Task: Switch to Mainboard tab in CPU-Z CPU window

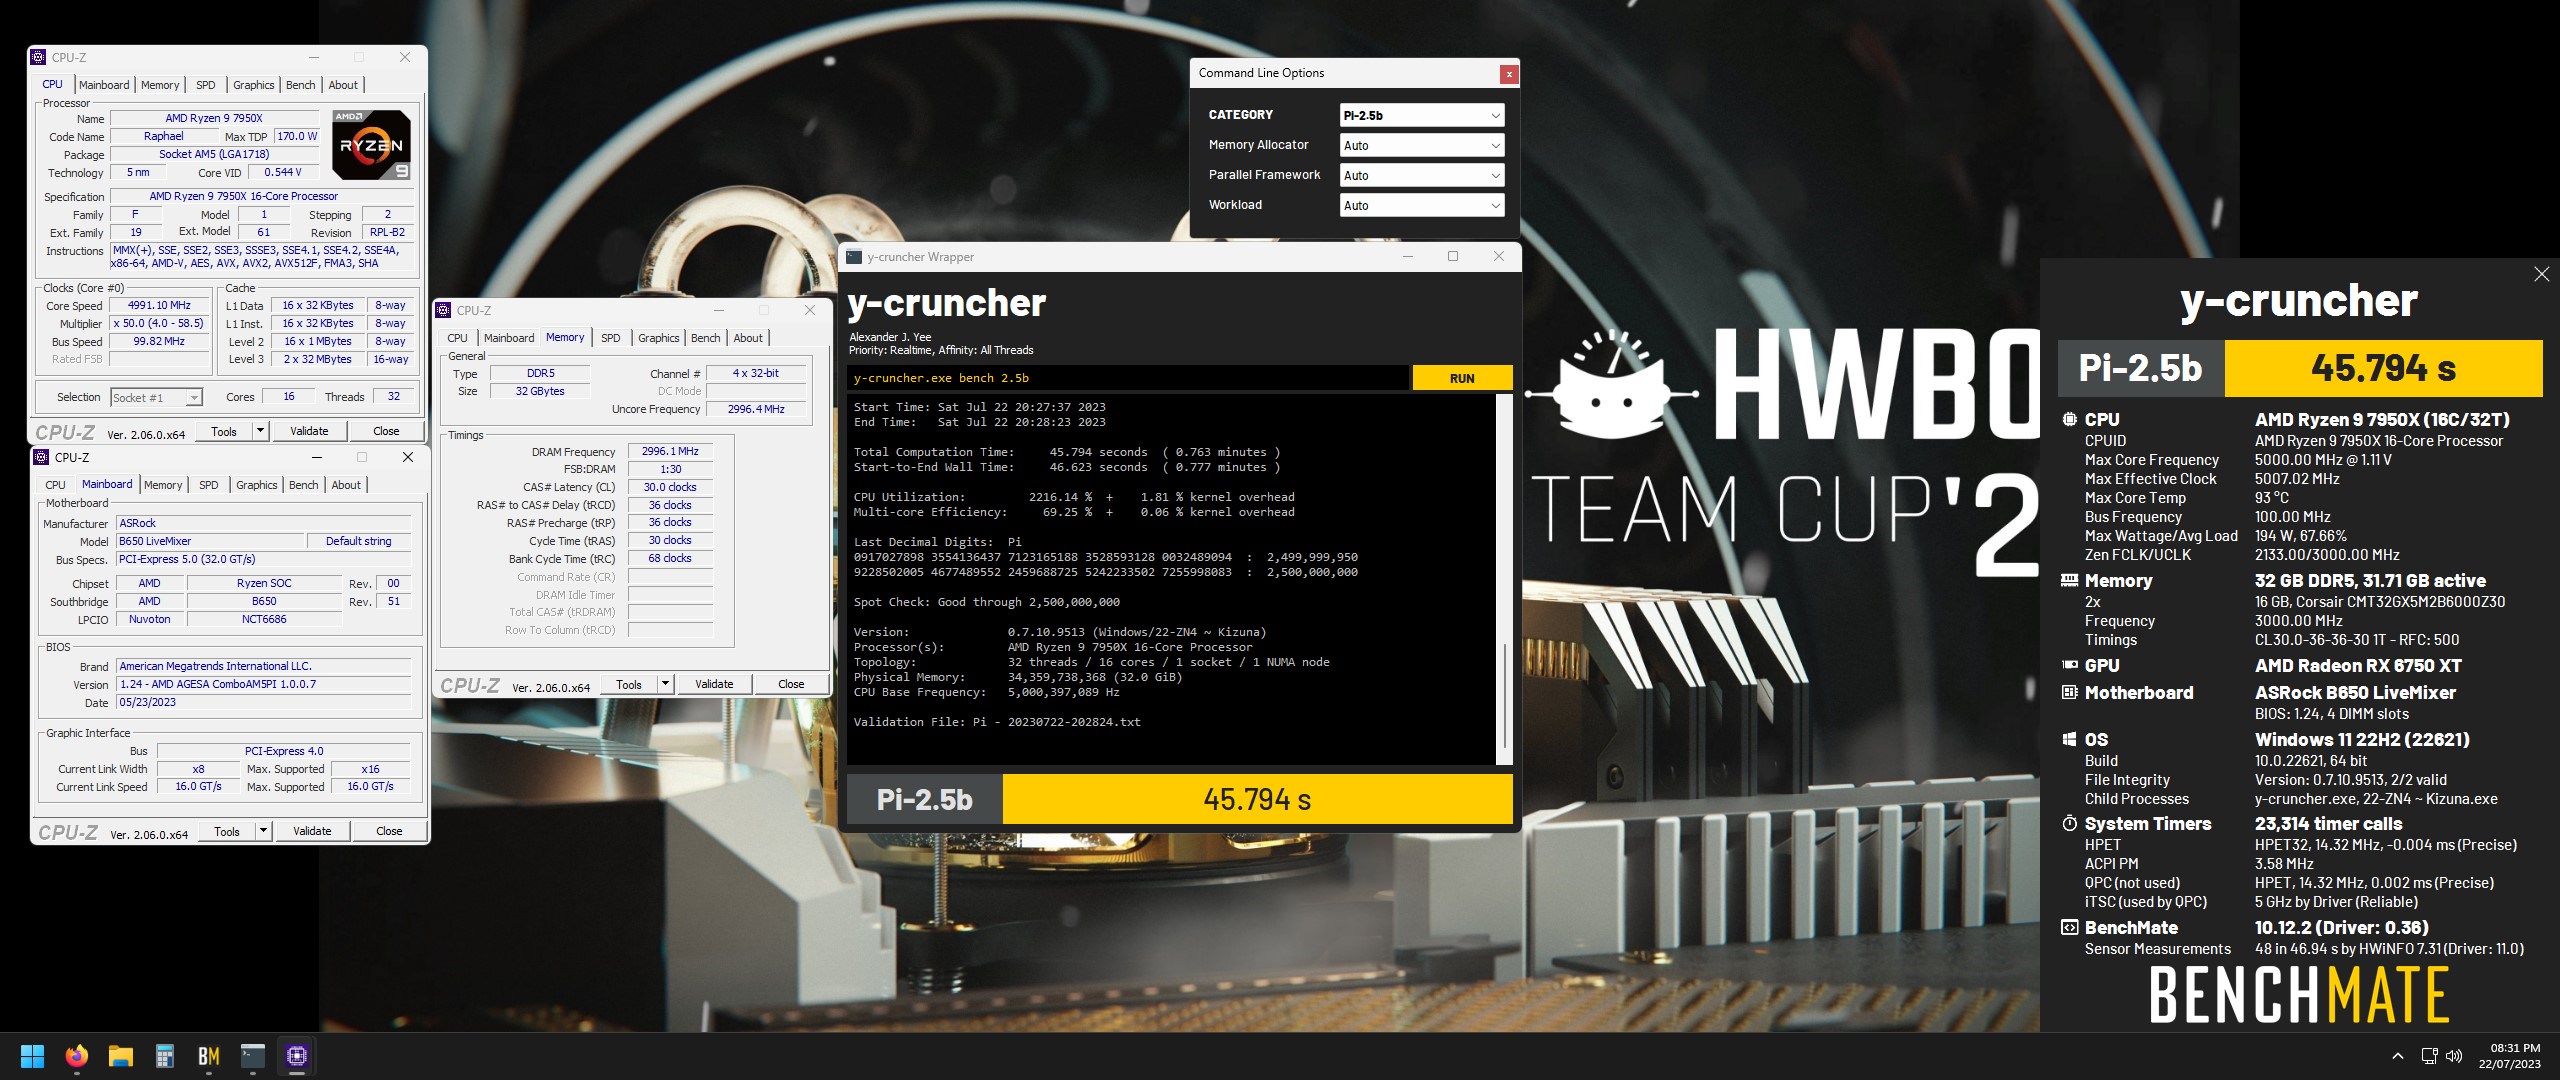Action: coord(104,85)
